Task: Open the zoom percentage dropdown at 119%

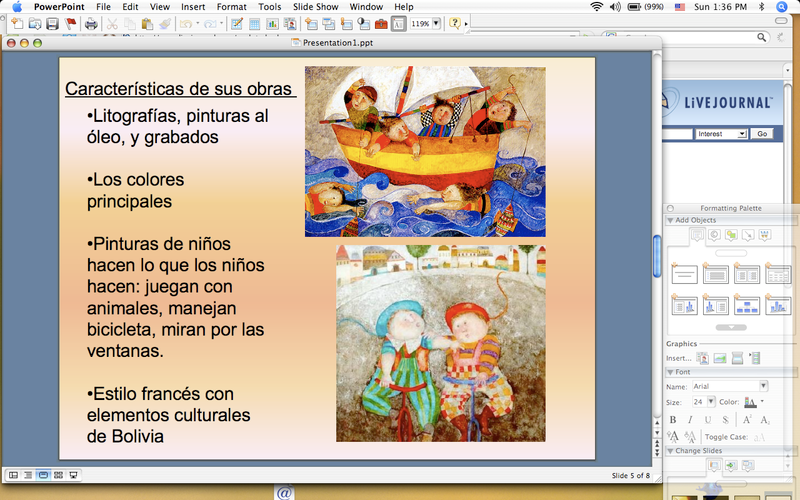Action: (x=436, y=23)
